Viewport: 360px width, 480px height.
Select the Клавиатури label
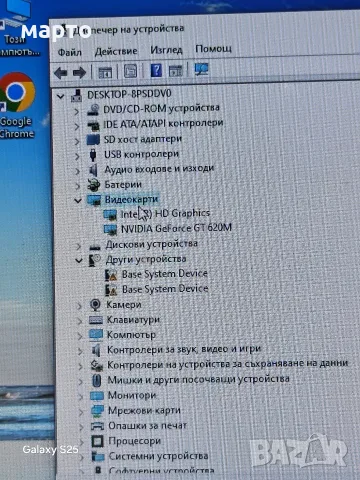[x=133, y=320]
